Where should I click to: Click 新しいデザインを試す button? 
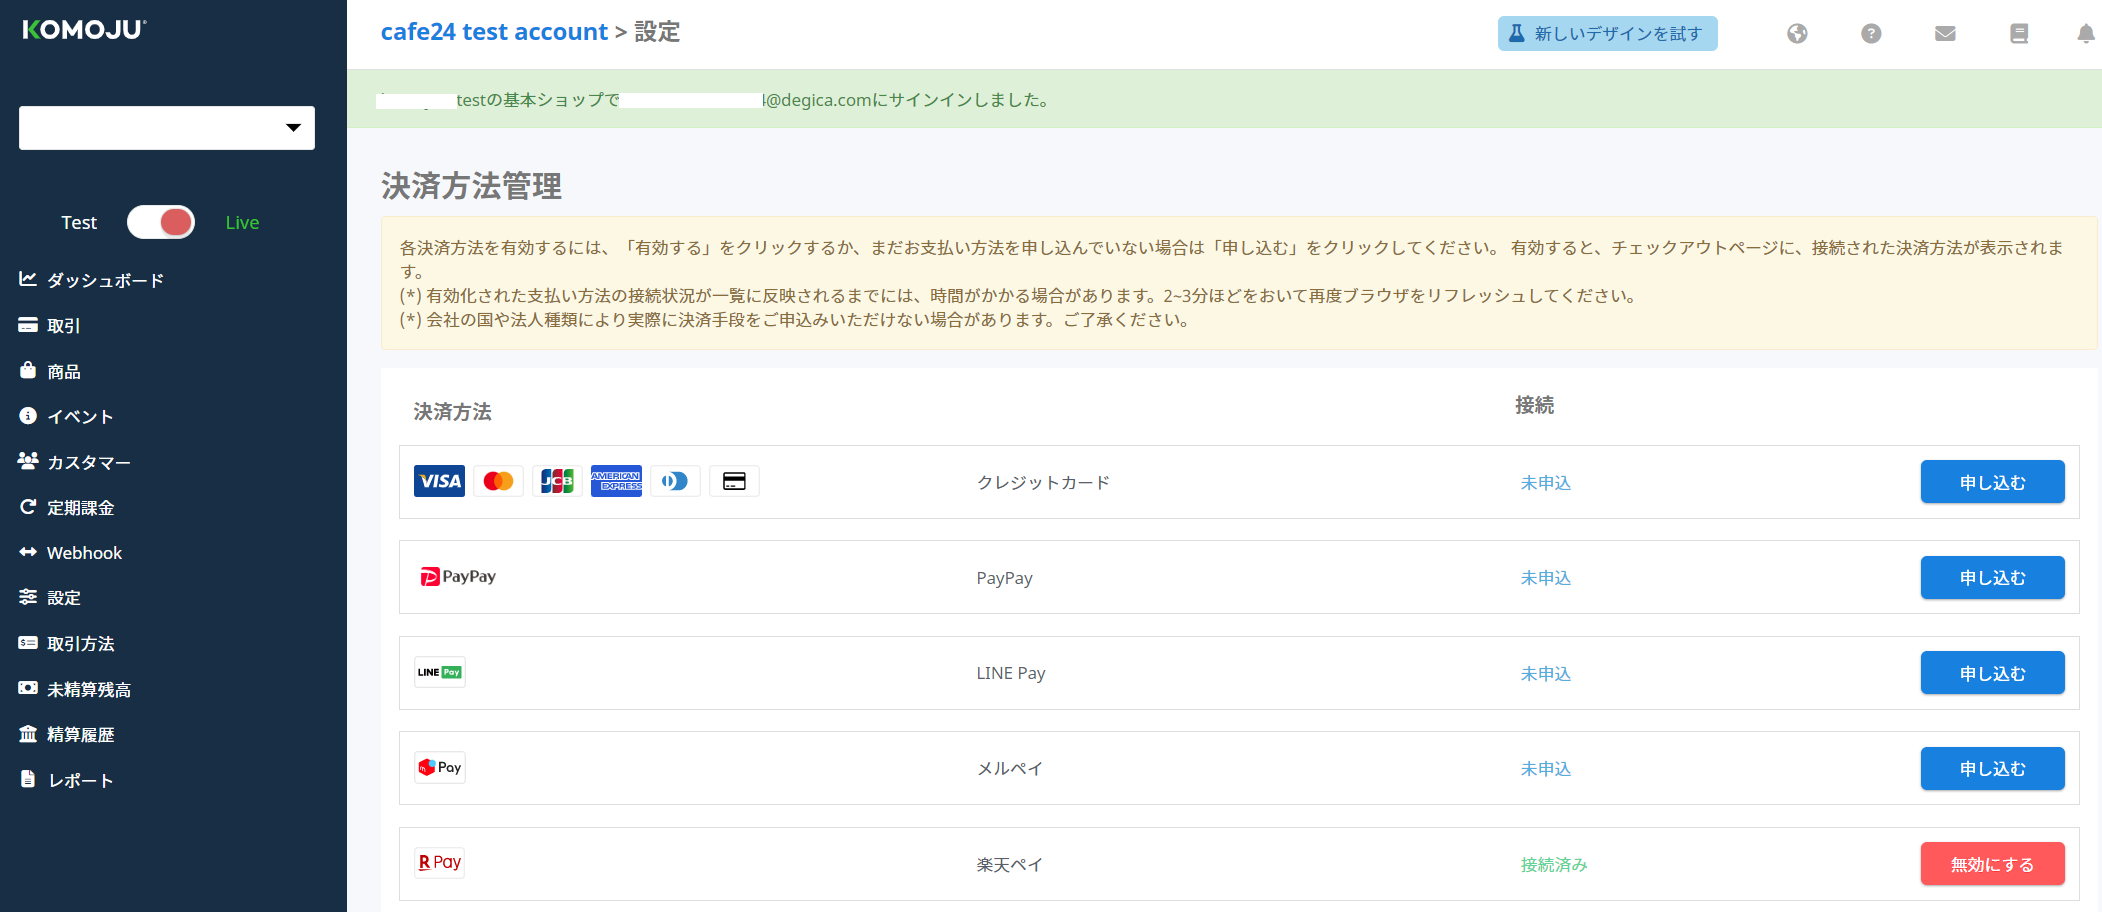point(1607,34)
